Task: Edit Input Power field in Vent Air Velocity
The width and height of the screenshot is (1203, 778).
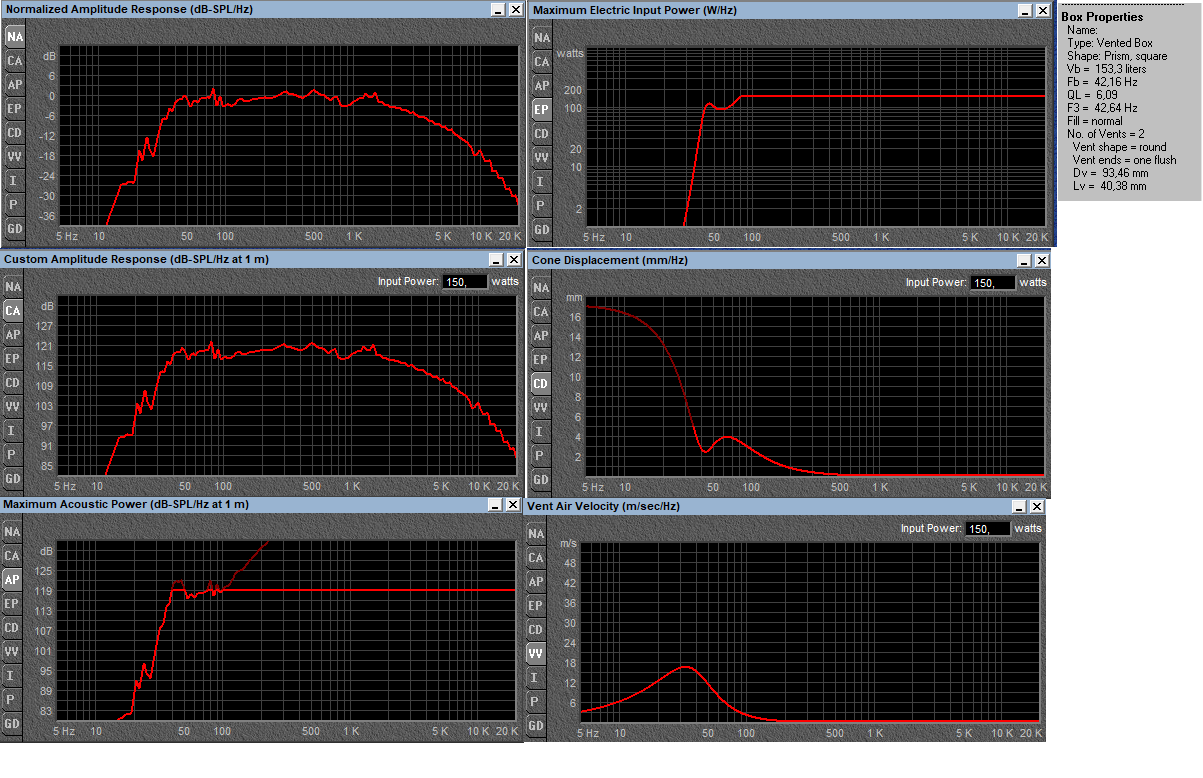Action: click(x=987, y=529)
